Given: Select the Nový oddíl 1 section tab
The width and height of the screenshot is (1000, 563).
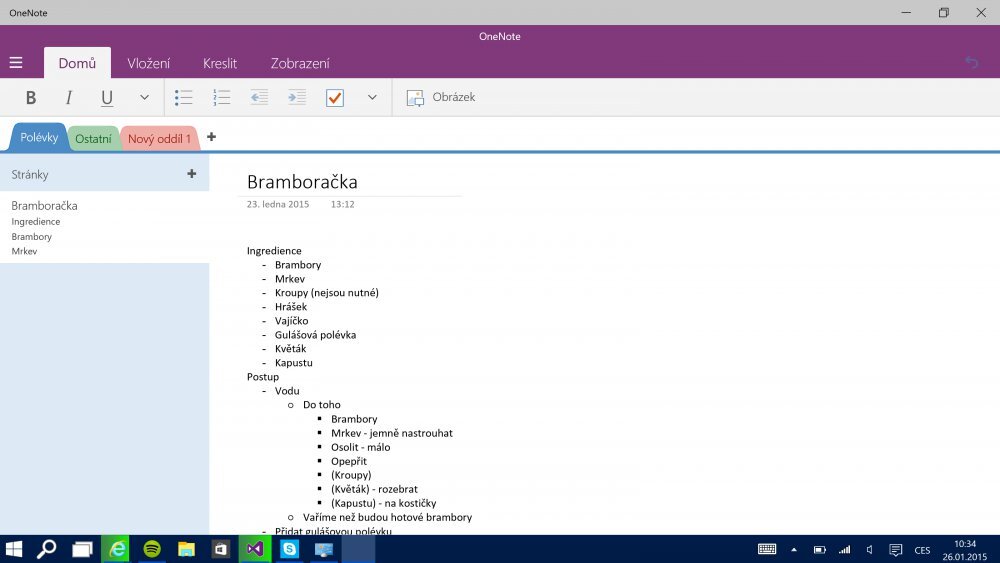Looking at the screenshot, I should [159, 138].
